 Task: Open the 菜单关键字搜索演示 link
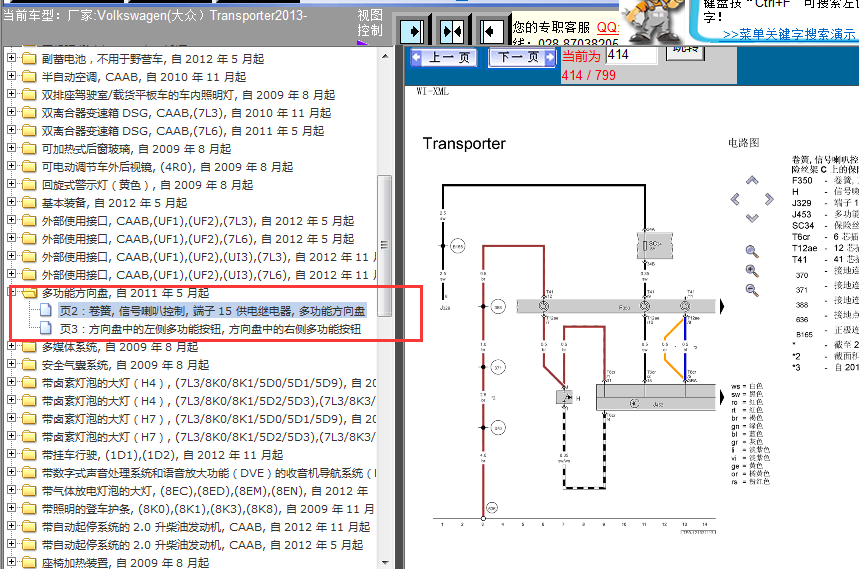789,35
